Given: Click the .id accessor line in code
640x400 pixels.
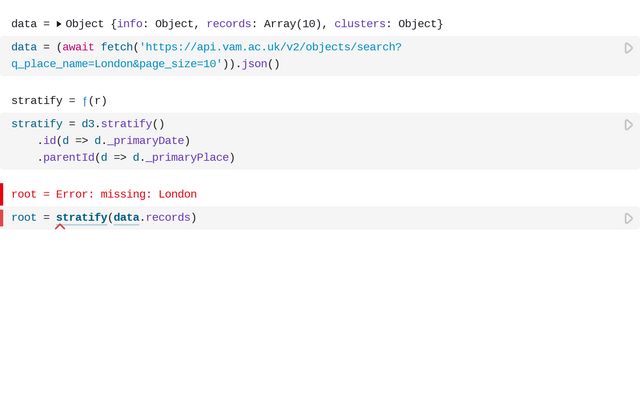Looking at the screenshot, I should click(x=113, y=141).
